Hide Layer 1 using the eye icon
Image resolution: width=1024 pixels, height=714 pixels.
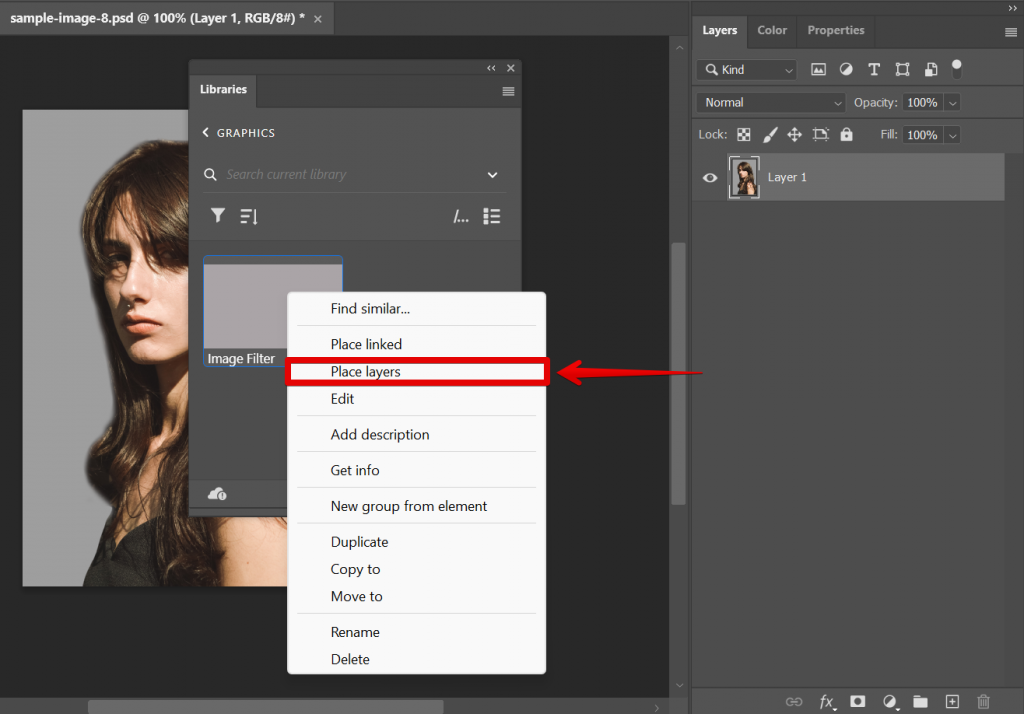(x=710, y=178)
